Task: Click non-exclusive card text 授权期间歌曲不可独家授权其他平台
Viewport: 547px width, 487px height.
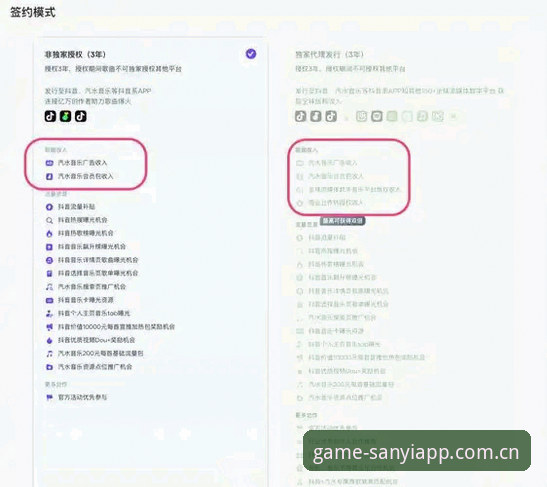Action: coord(128,69)
